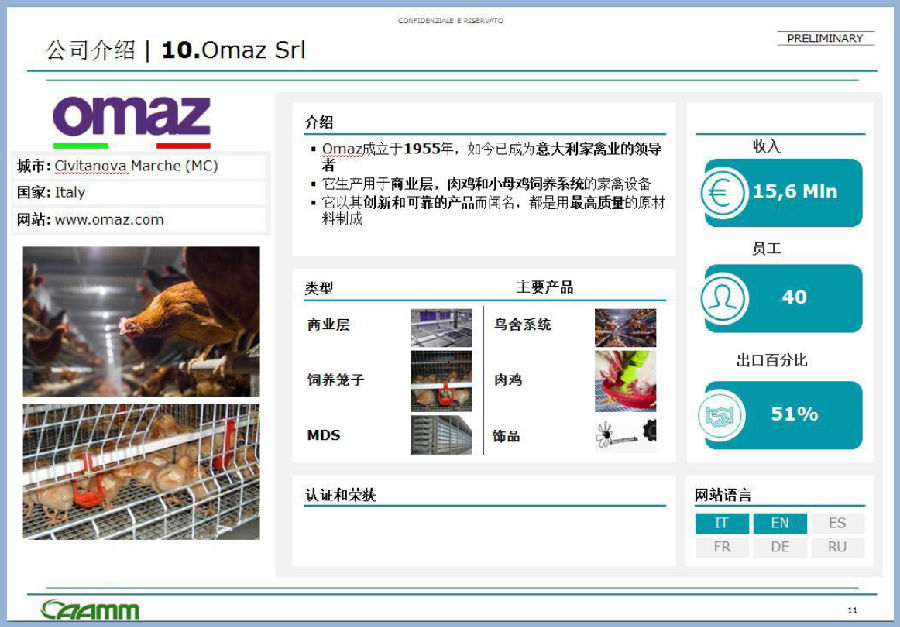This screenshot has height=627, width=900.
Task: Click the 主要产品 heading
Action: 544,287
